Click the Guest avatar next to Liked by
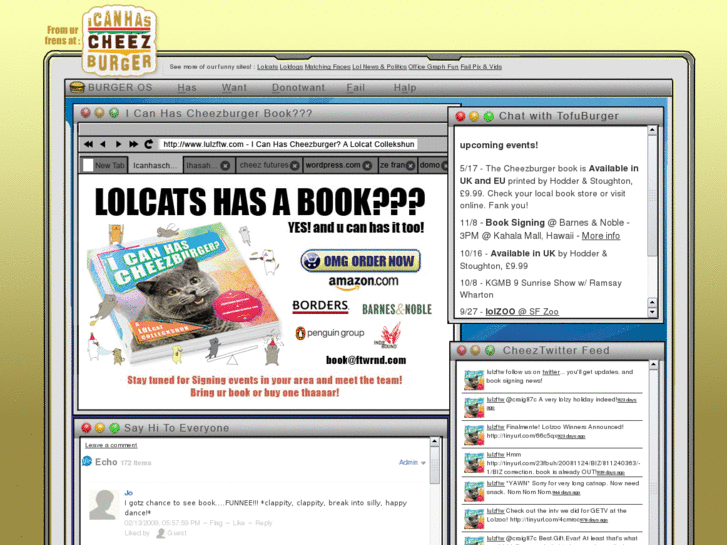727x545 pixels. point(161,533)
